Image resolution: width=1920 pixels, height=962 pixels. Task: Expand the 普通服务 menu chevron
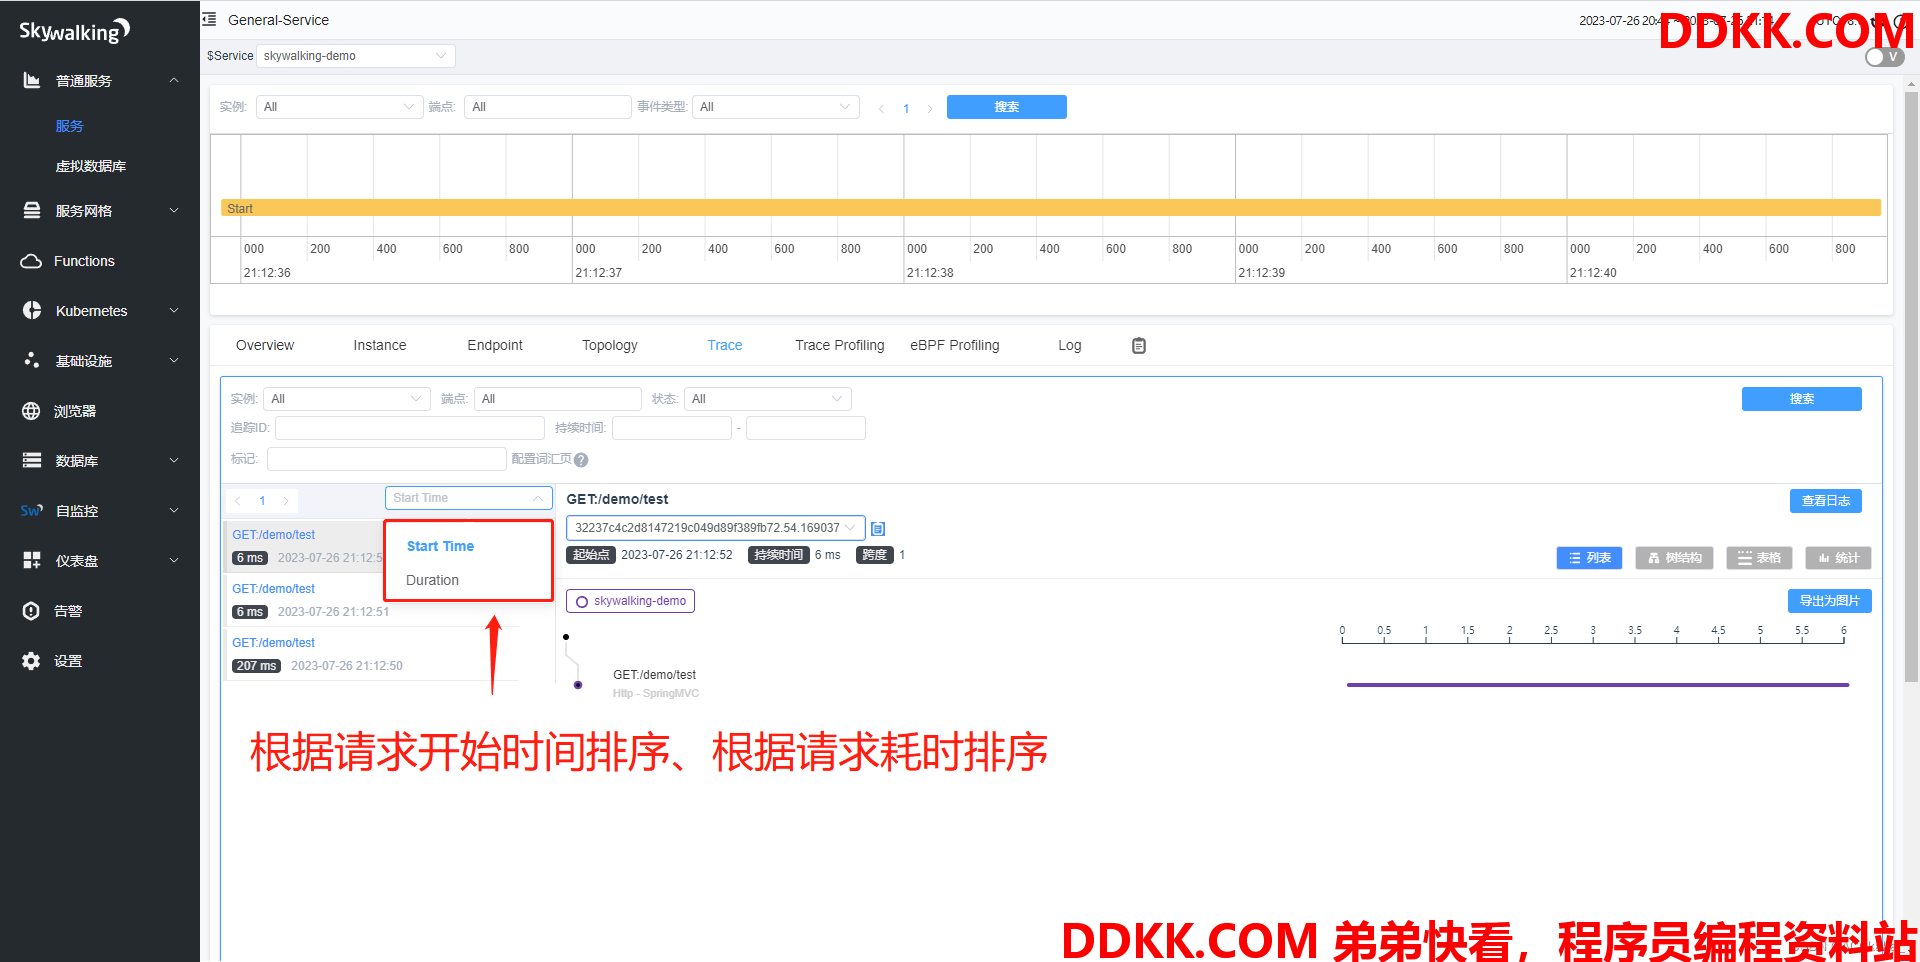pos(174,80)
